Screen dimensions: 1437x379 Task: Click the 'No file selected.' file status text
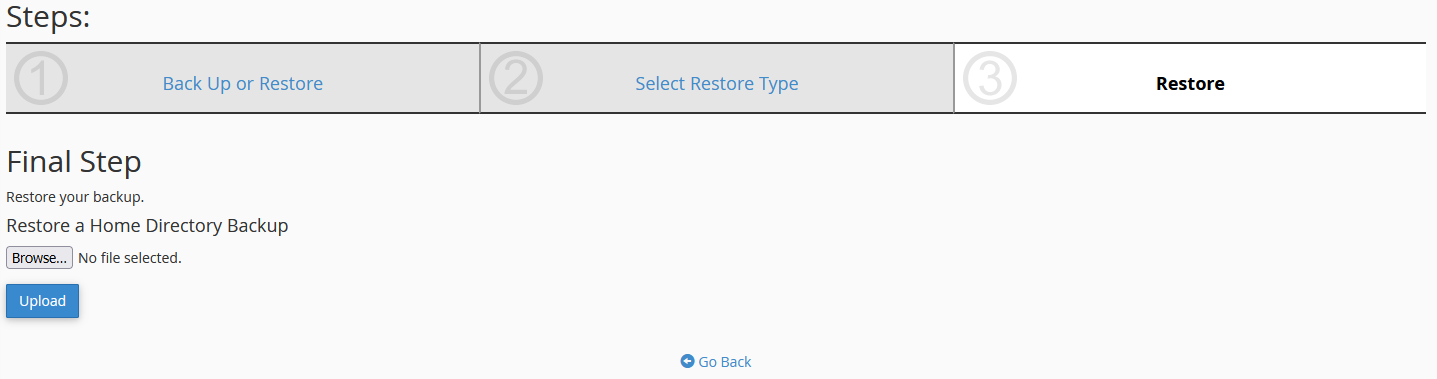click(130, 258)
